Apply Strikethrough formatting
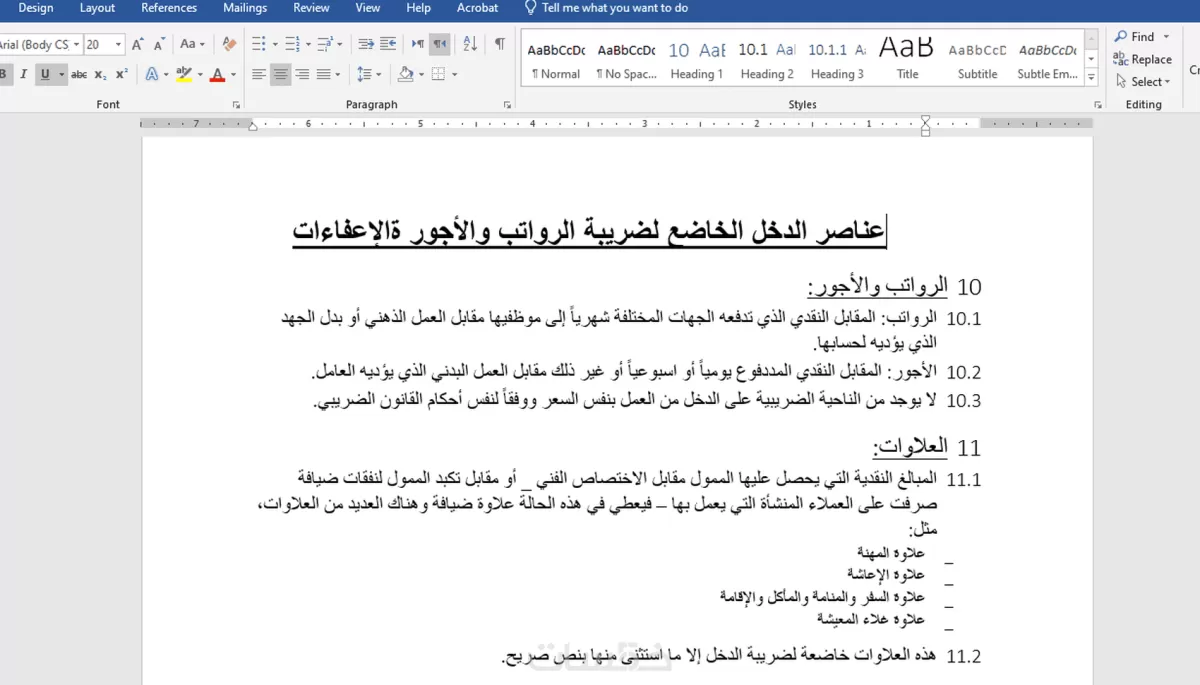The height and width of the screenshot is (685, 1200). click(79, 73)
